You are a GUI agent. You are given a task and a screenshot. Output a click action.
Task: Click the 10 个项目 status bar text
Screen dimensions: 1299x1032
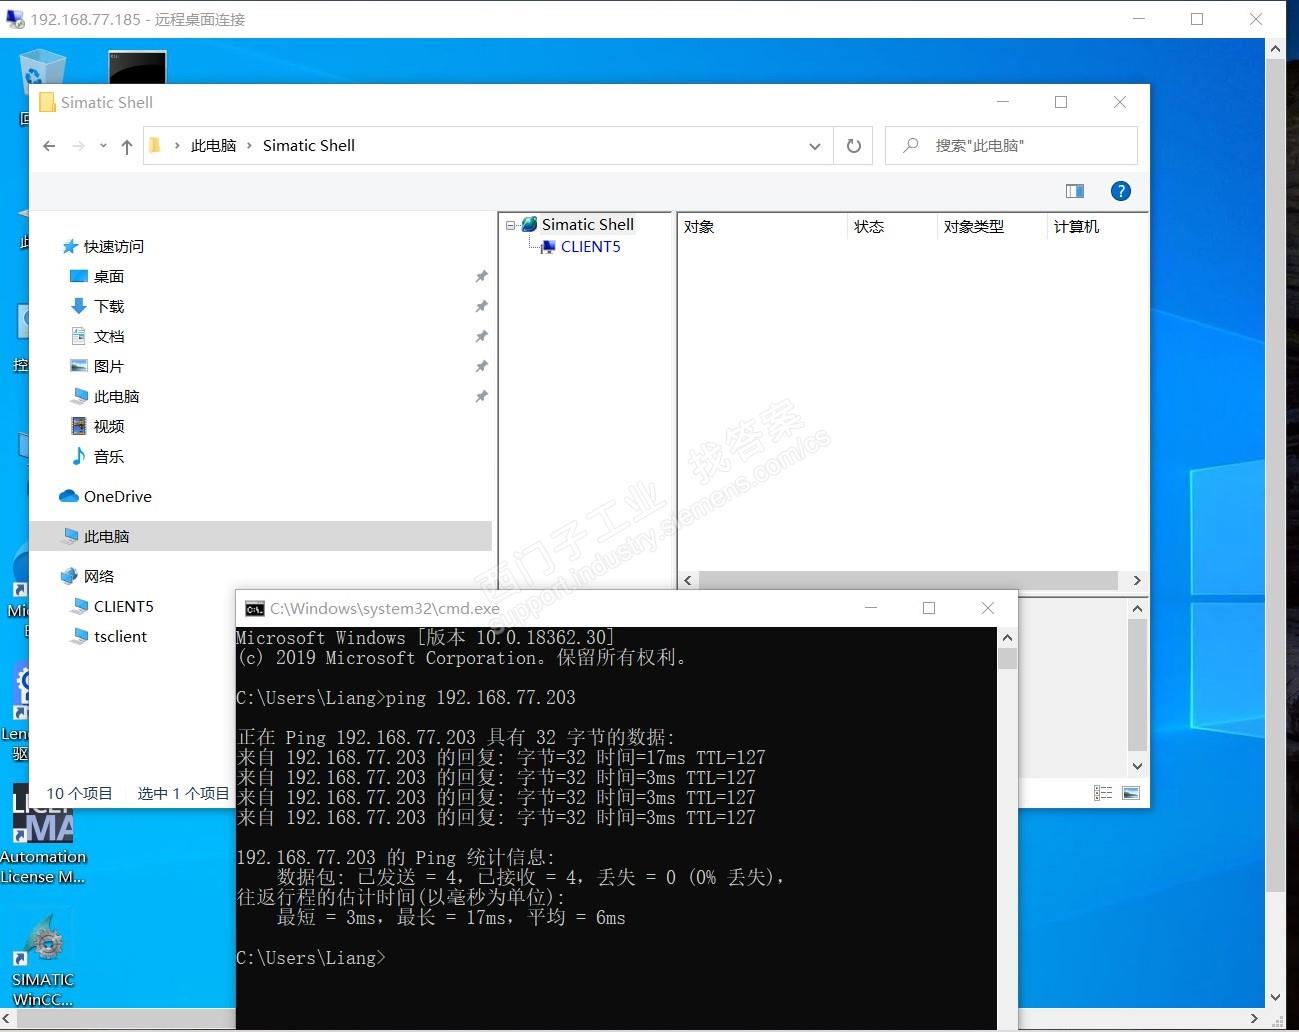tap(80, 793)
